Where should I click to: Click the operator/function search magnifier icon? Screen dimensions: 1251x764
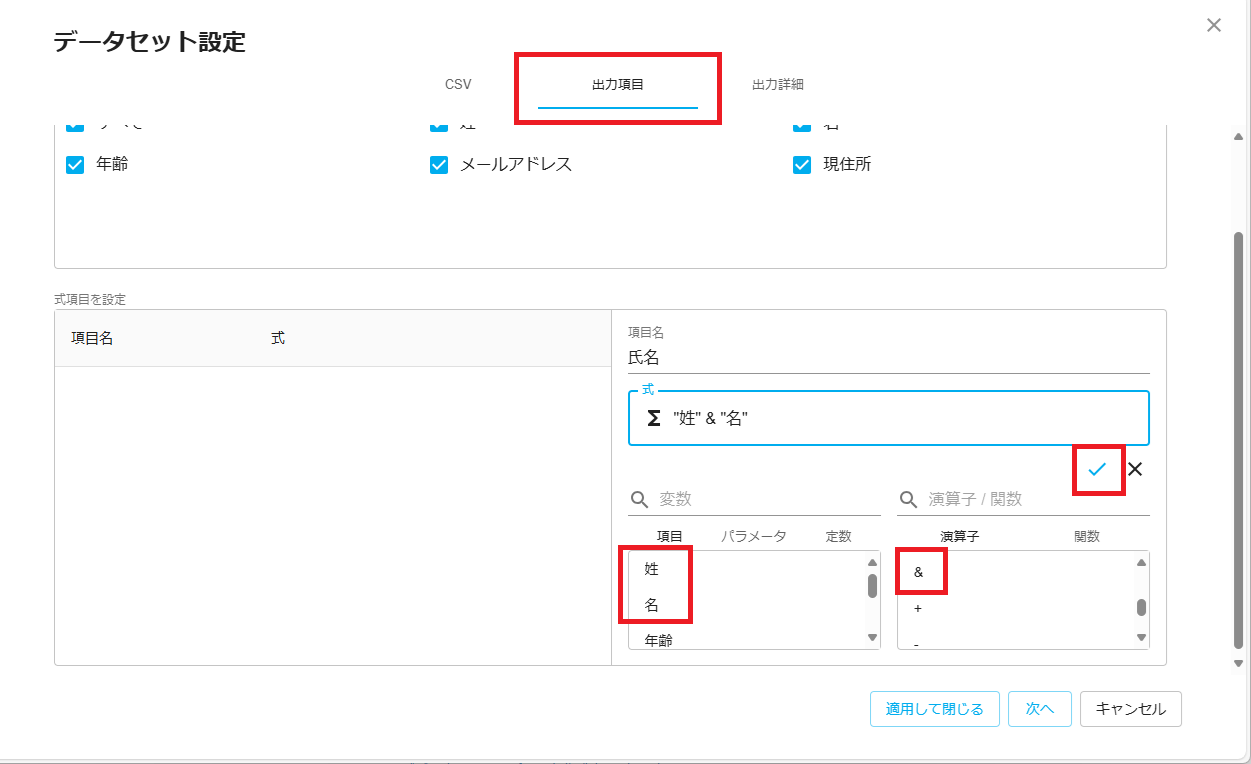click(x=908, y=499)
